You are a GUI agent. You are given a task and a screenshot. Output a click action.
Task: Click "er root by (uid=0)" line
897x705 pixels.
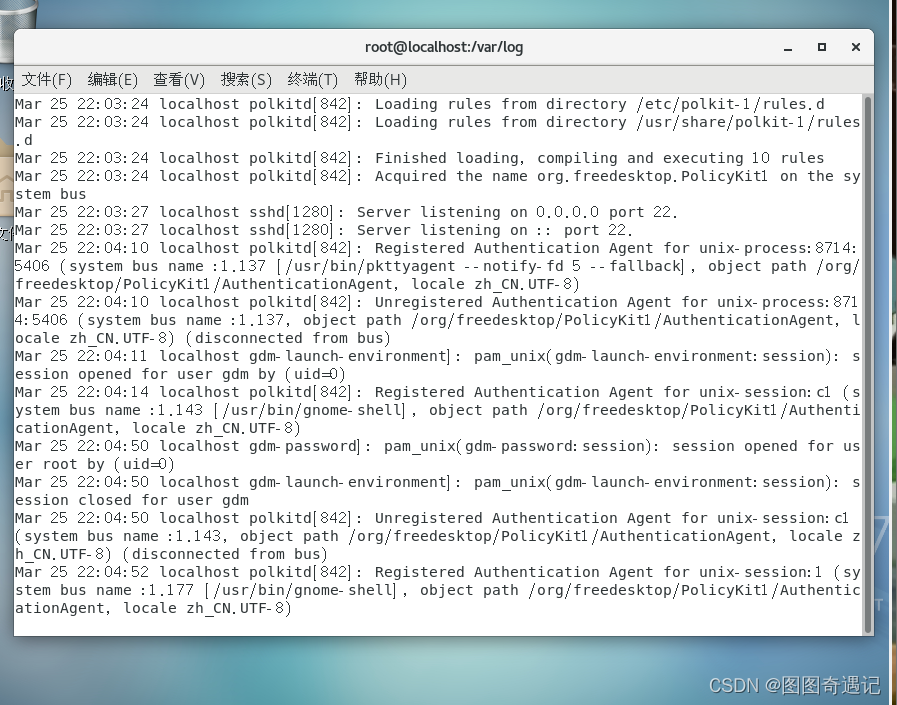click(x=95, y=464)
